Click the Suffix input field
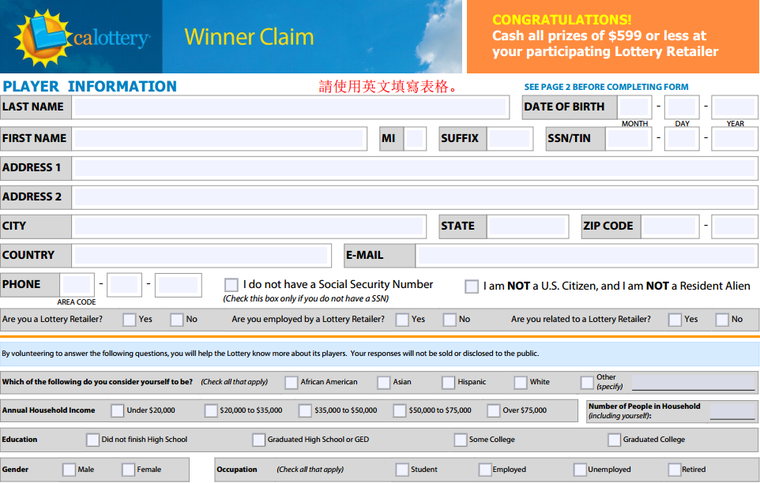 point(509,139)
